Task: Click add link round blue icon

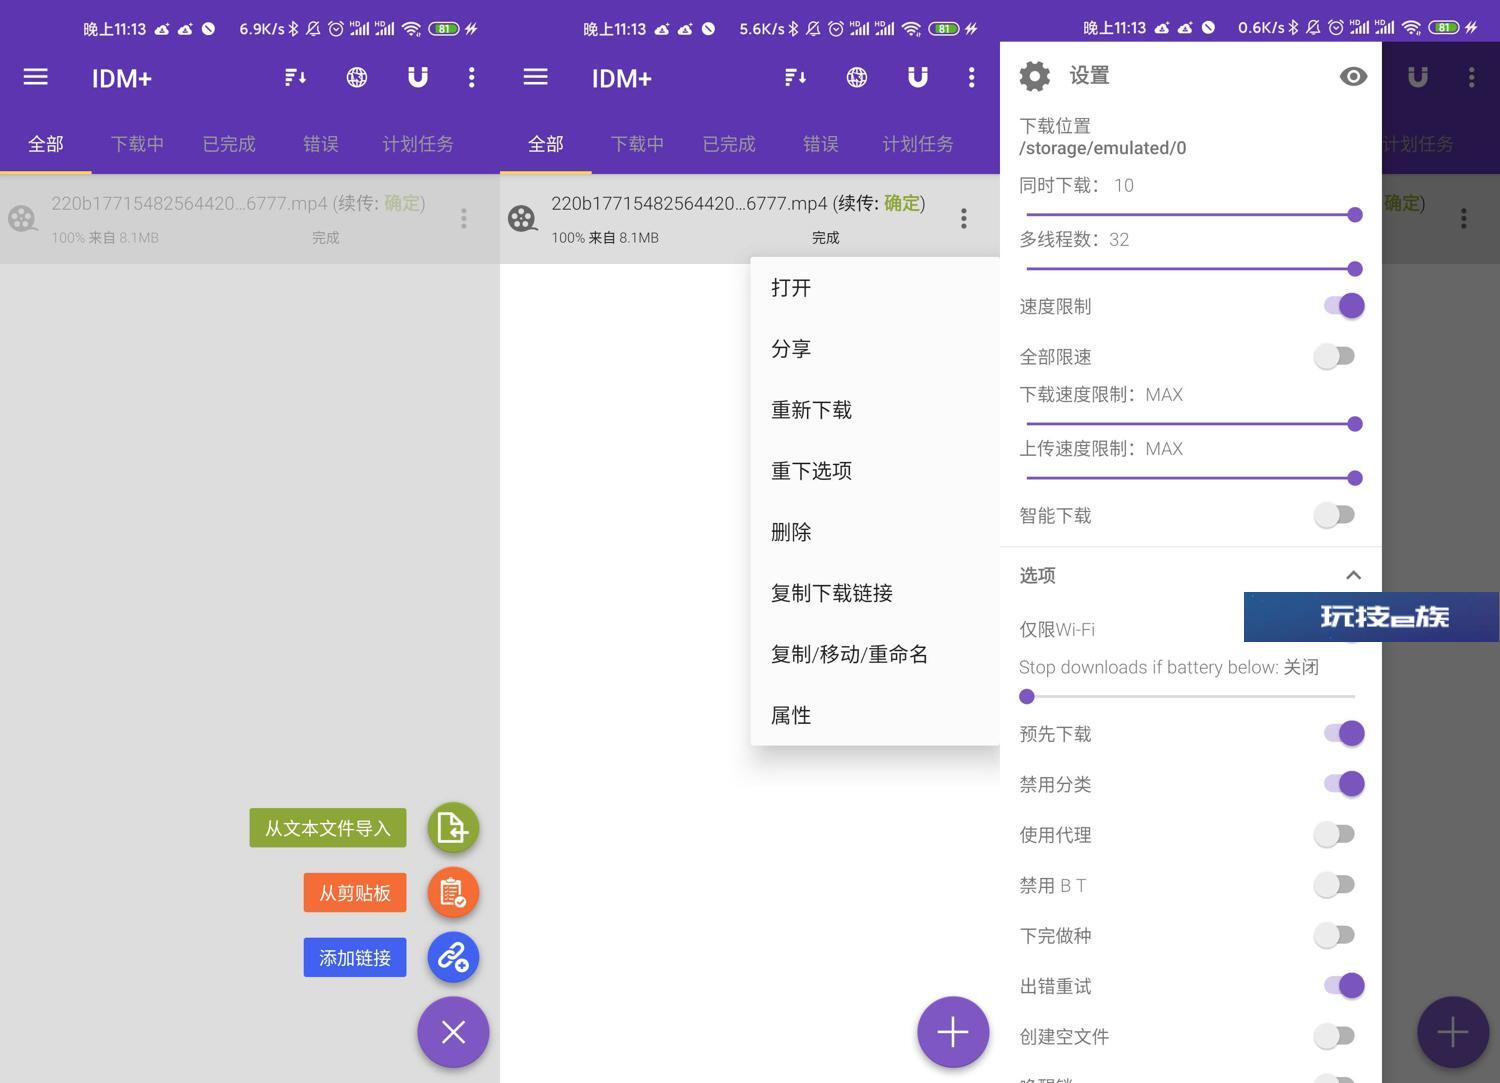Action: (x=453, y=957)
